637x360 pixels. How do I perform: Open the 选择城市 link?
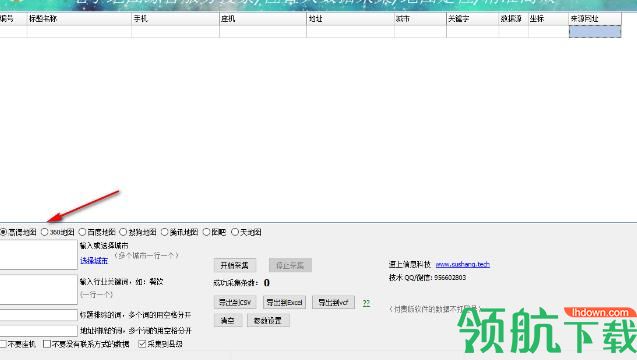point(94,260)
